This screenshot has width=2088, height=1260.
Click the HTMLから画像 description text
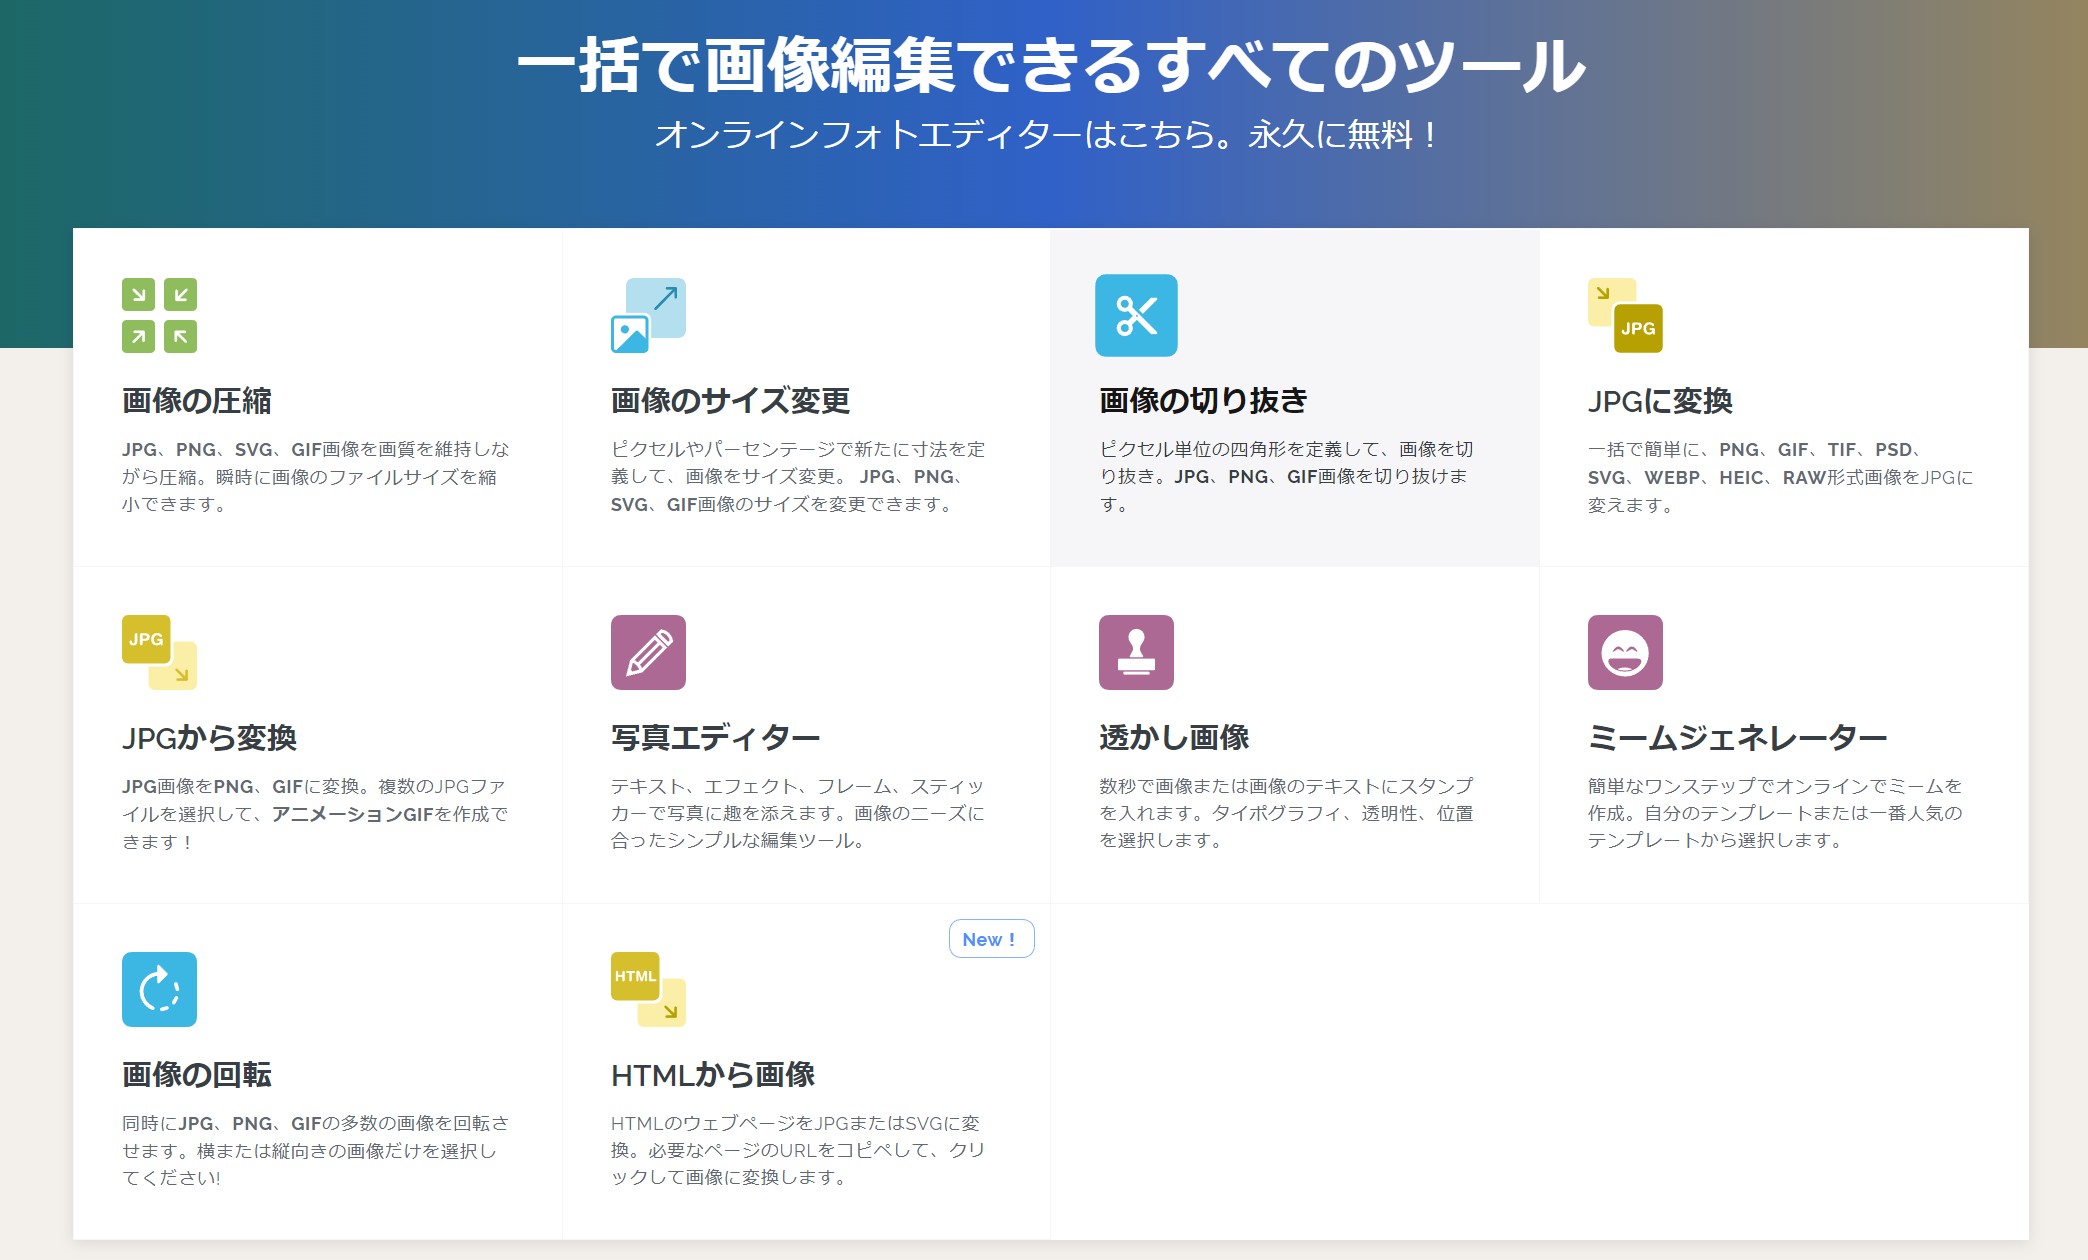pos(797,1150)
